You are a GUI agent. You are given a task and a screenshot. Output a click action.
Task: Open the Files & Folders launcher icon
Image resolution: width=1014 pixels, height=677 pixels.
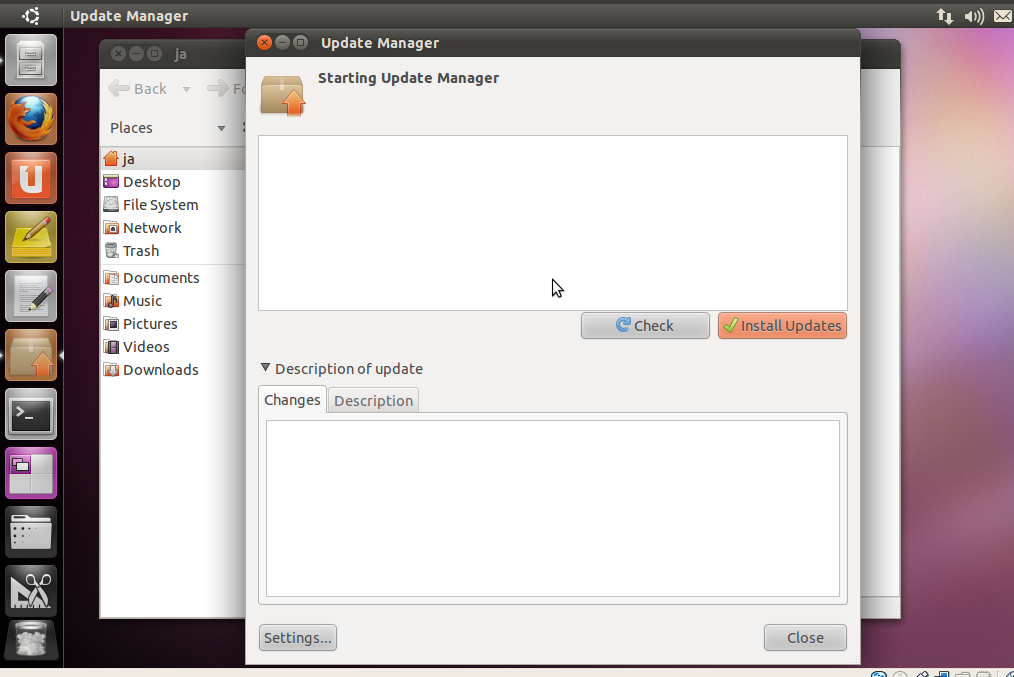coord(30,532)
